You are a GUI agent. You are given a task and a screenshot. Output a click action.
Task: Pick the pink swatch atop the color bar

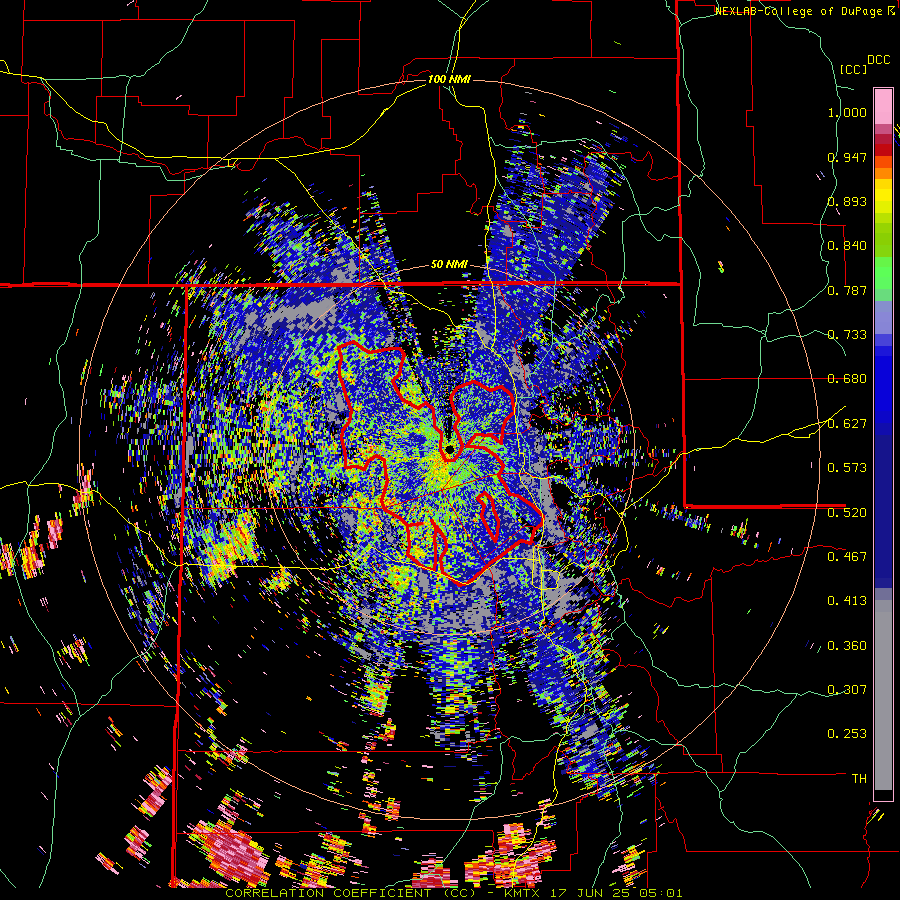pos(883,107)
